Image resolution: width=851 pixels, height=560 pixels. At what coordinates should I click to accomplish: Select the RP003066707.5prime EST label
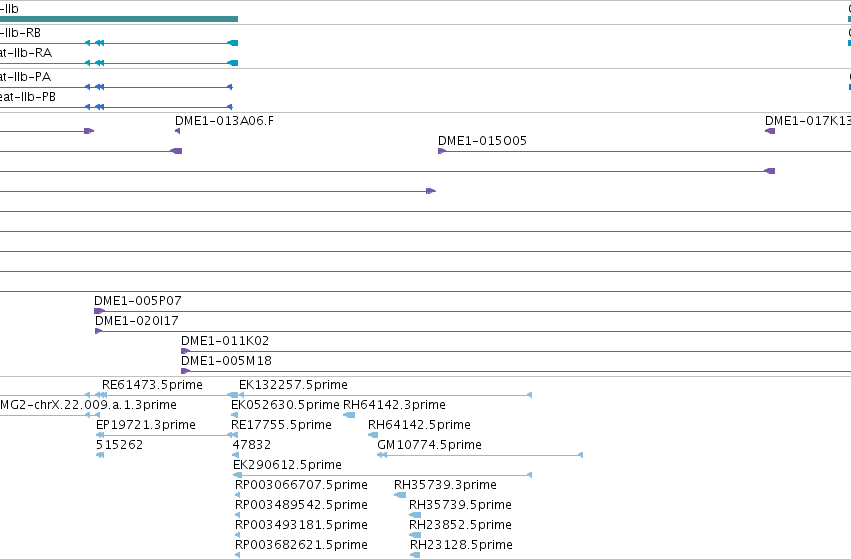[301, 486]
